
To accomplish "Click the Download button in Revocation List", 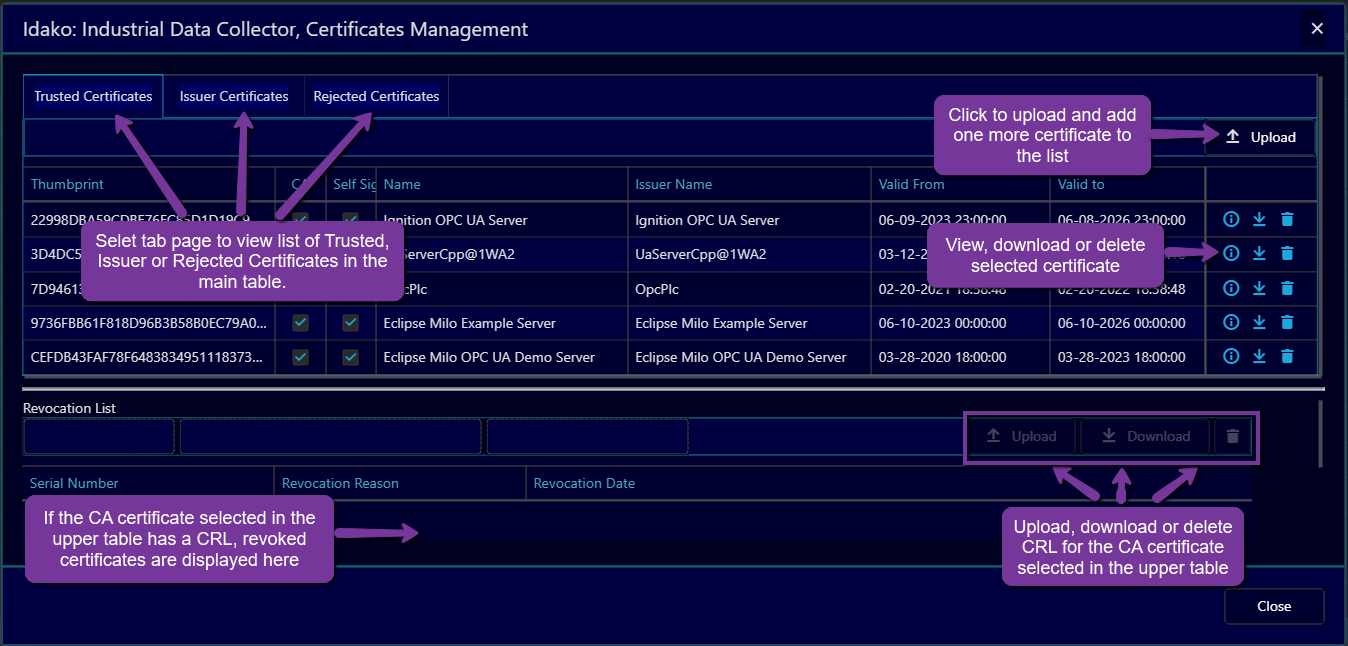I will click(1145, 436).
